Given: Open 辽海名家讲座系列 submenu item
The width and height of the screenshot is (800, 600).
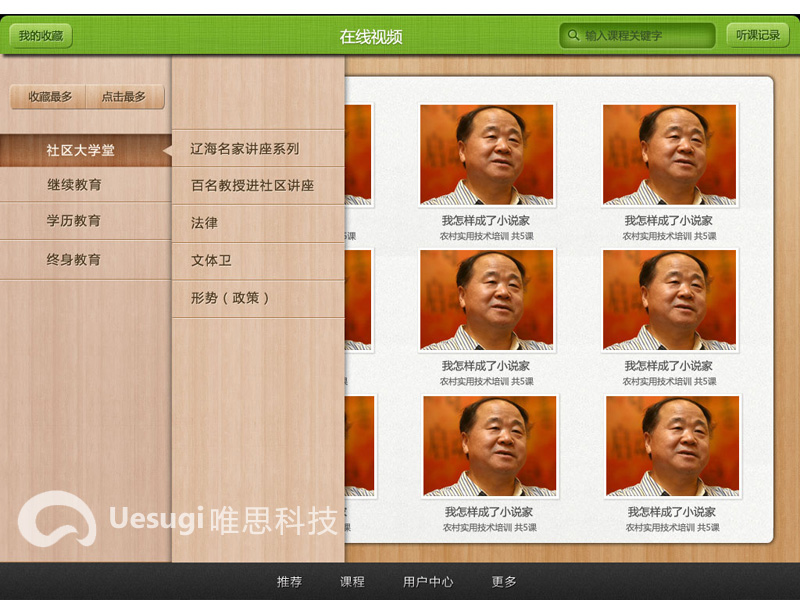Looking at the screenshot, I should (245, 149).
